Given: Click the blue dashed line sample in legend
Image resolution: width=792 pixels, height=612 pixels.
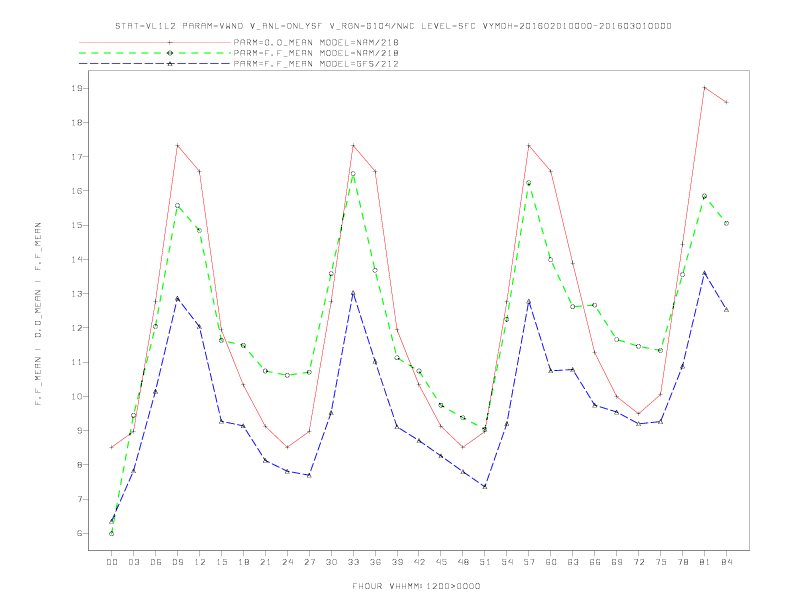Looking at the screenshot, I should pos(155,64).
